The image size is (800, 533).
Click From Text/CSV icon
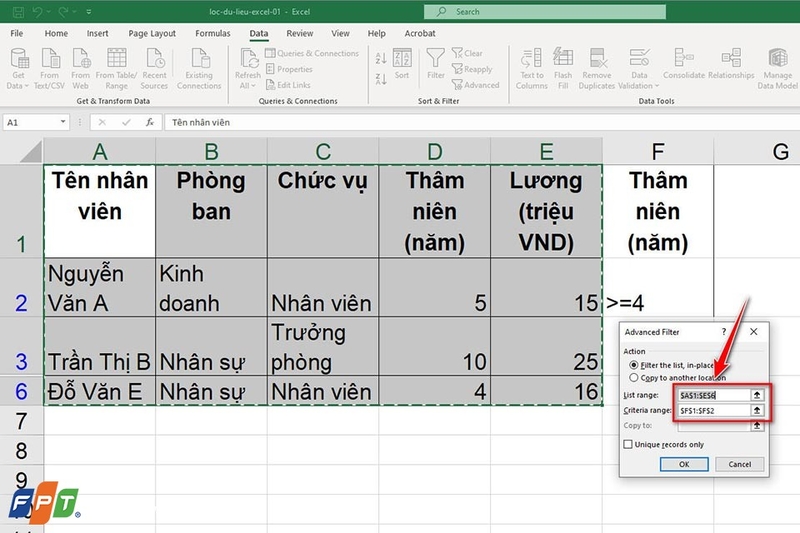(x=49, y=69)
